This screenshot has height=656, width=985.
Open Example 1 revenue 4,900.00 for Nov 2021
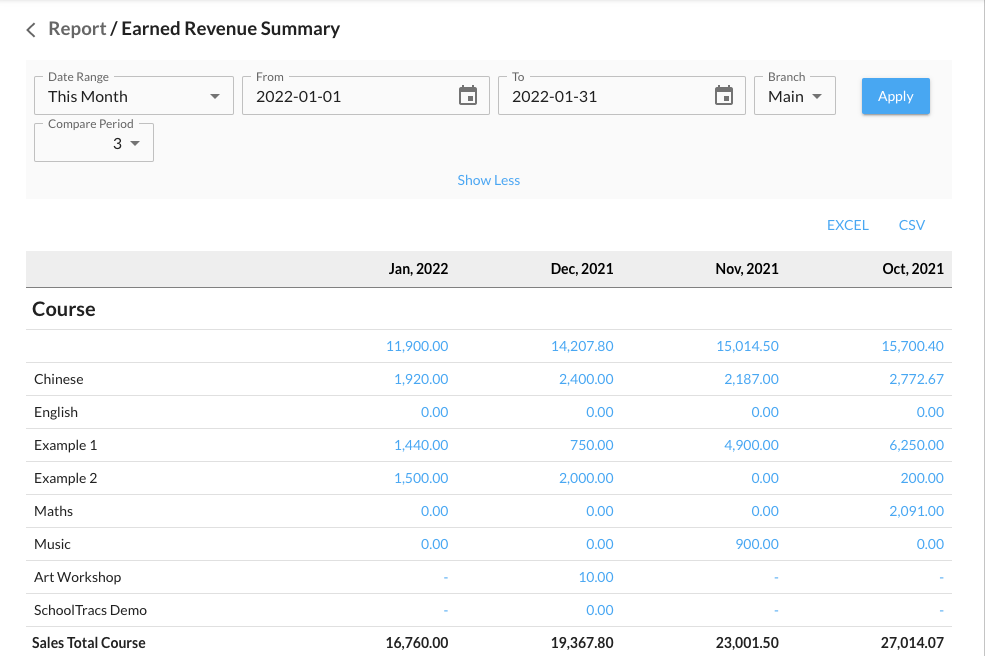click(x=751, y=445)
